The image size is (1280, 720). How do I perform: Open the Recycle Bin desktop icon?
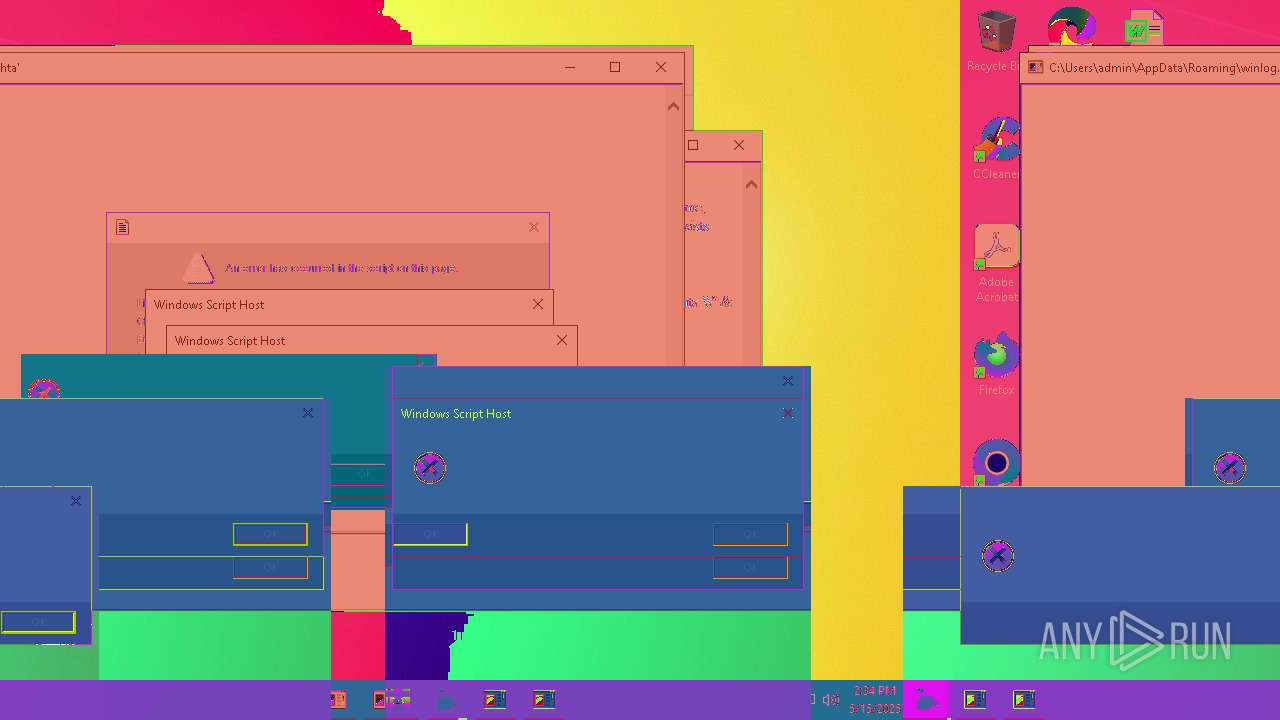pos(996,31)
